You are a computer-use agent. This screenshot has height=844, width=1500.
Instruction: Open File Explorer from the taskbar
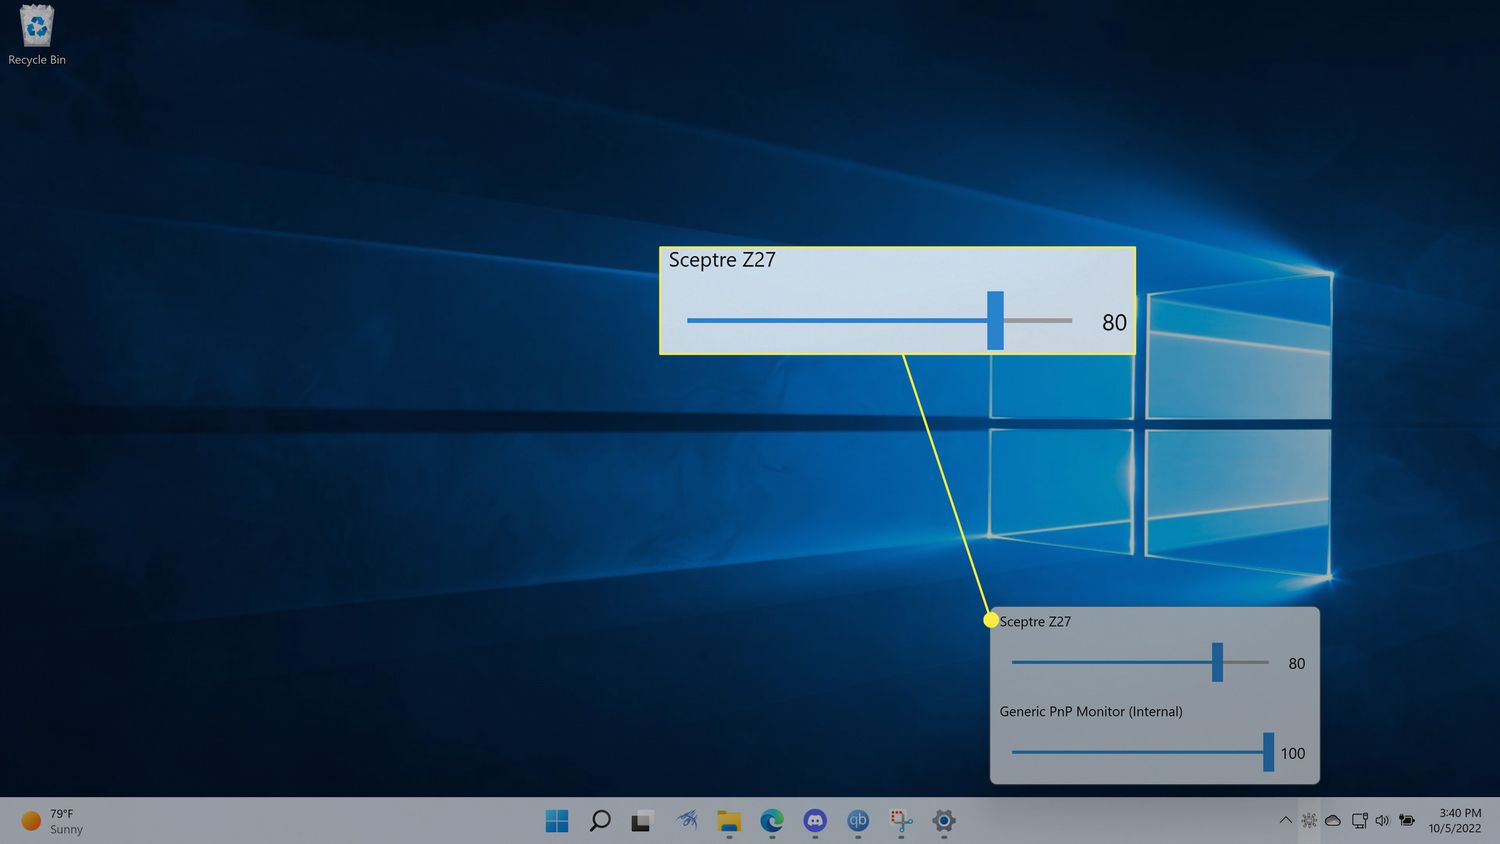click(x=729, y=821)
